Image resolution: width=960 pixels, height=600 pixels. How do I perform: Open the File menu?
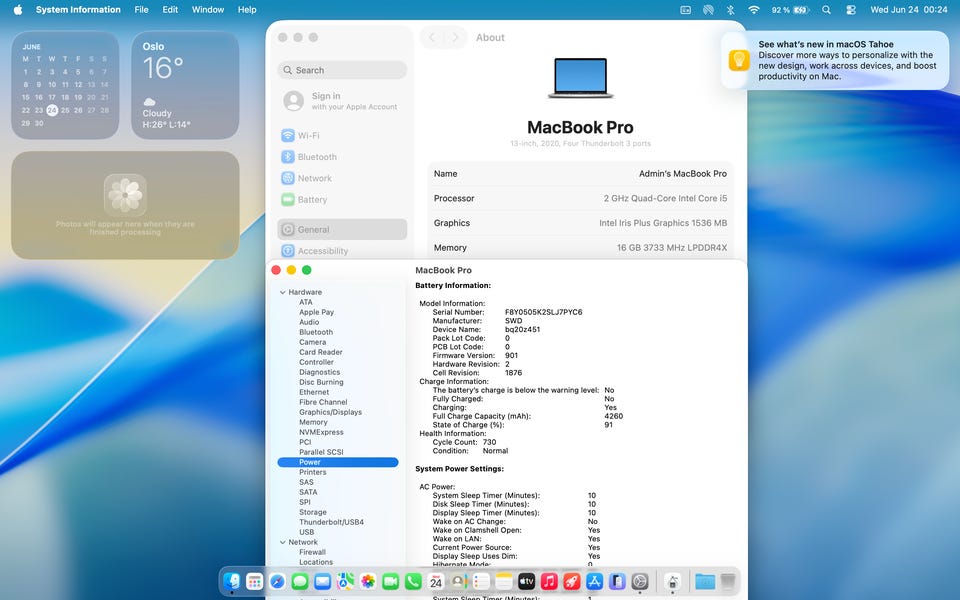(x=141, y=10)
